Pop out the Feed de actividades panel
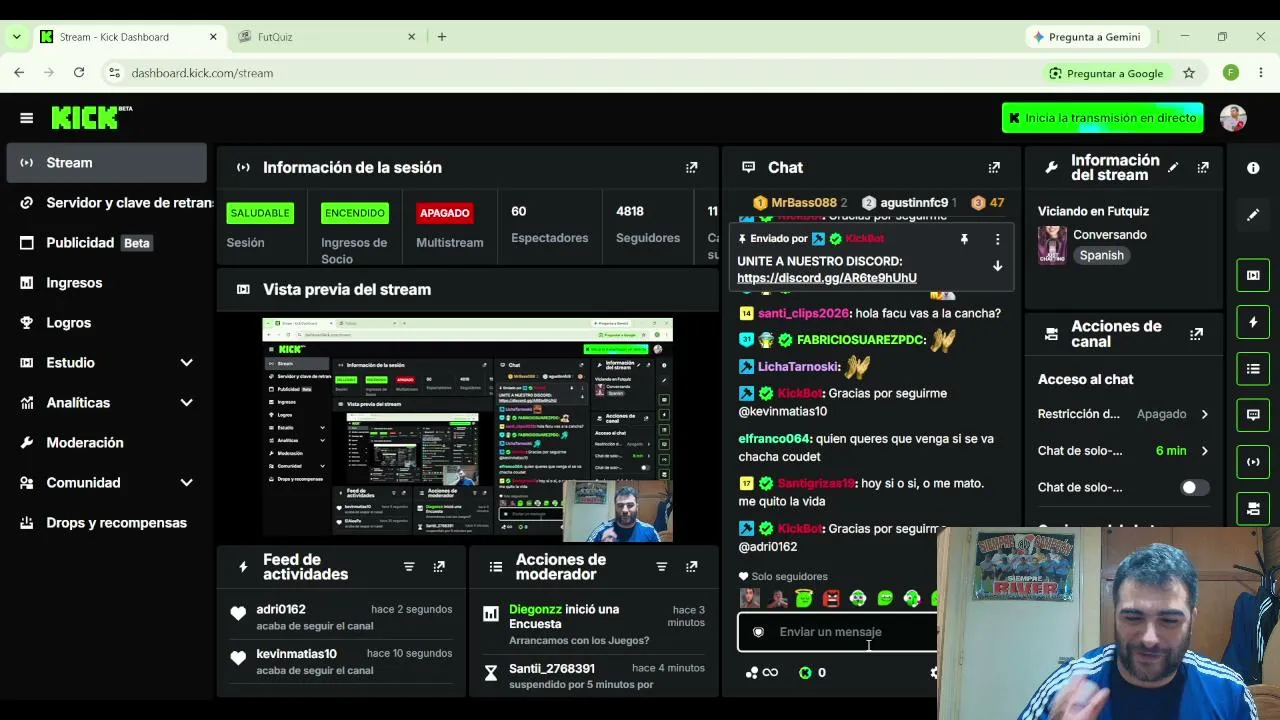 [x=439, y=567]
